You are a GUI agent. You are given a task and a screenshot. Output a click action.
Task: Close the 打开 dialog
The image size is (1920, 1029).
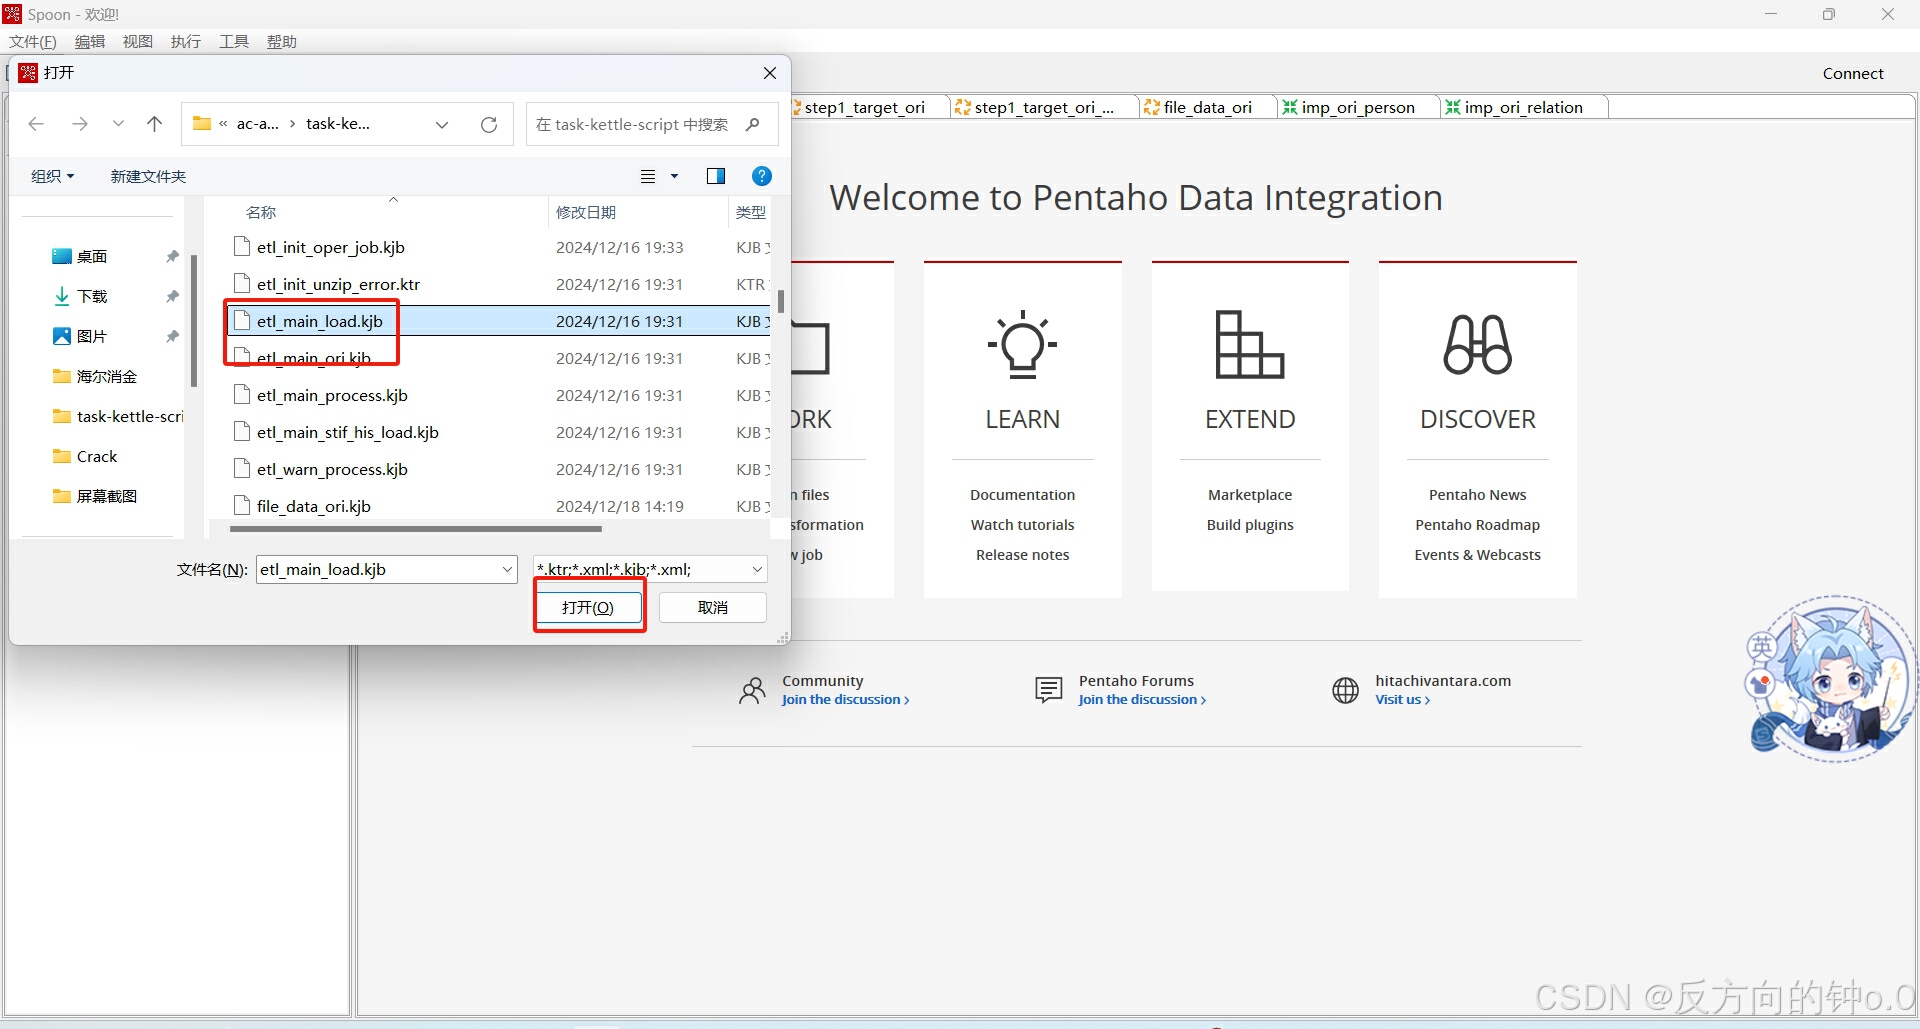coord(770,73)
